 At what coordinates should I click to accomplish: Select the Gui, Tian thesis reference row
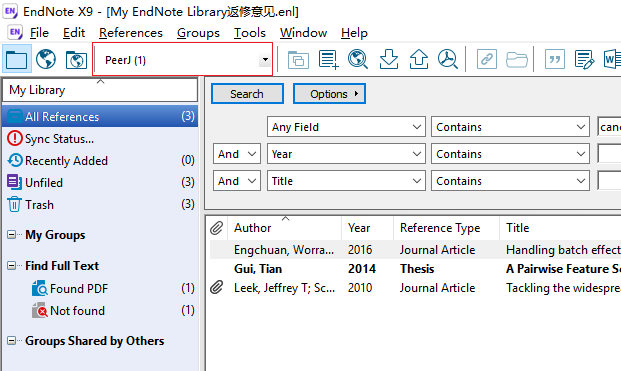click(415, 269)
